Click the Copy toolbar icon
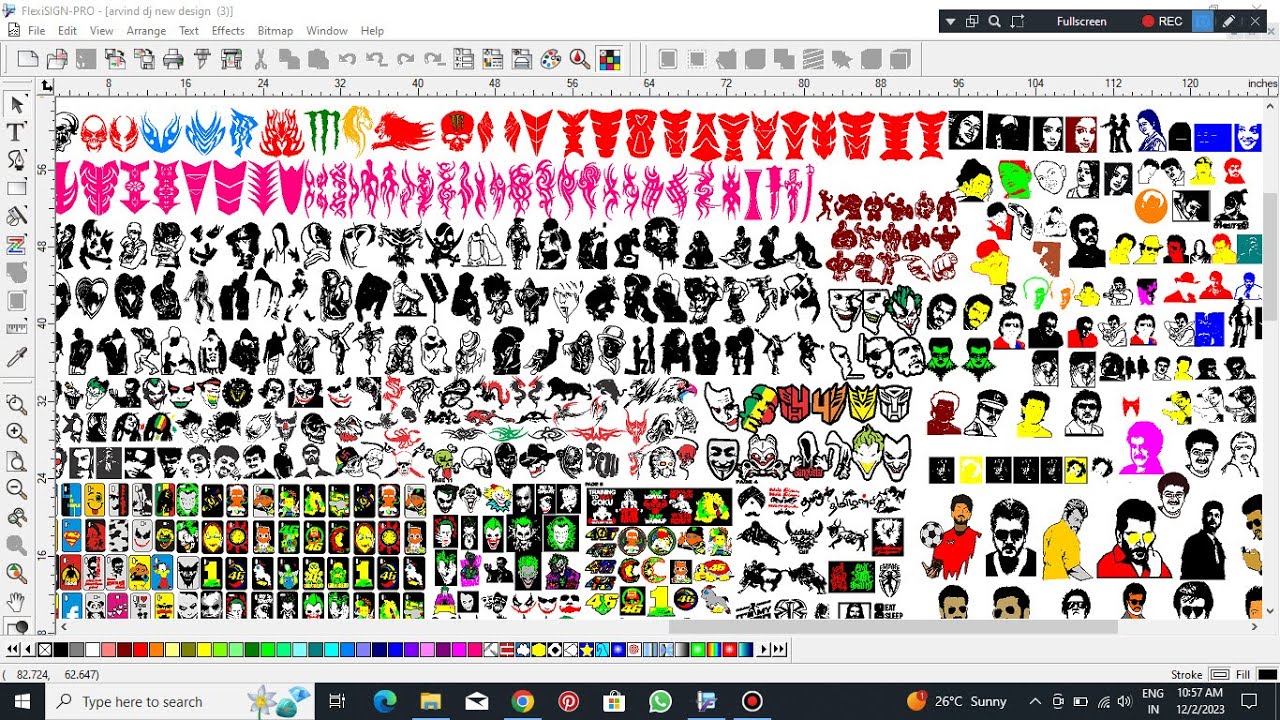 [x=290, y=60]
